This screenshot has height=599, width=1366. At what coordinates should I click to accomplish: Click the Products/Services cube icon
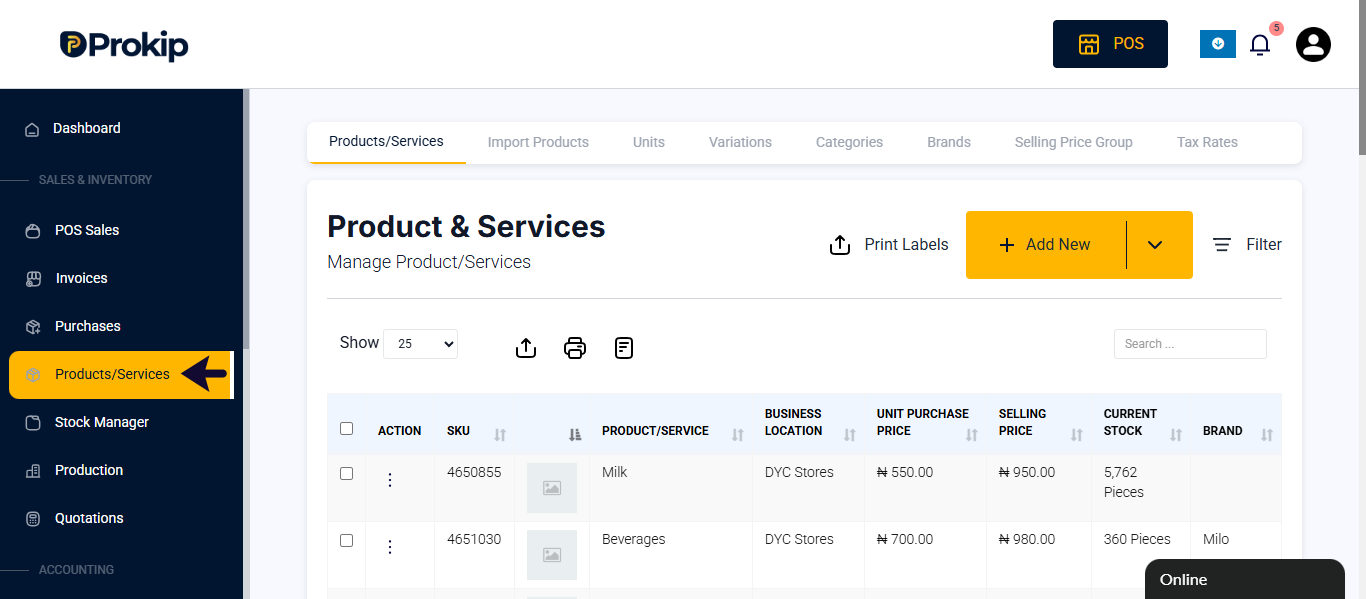(33, 375)
